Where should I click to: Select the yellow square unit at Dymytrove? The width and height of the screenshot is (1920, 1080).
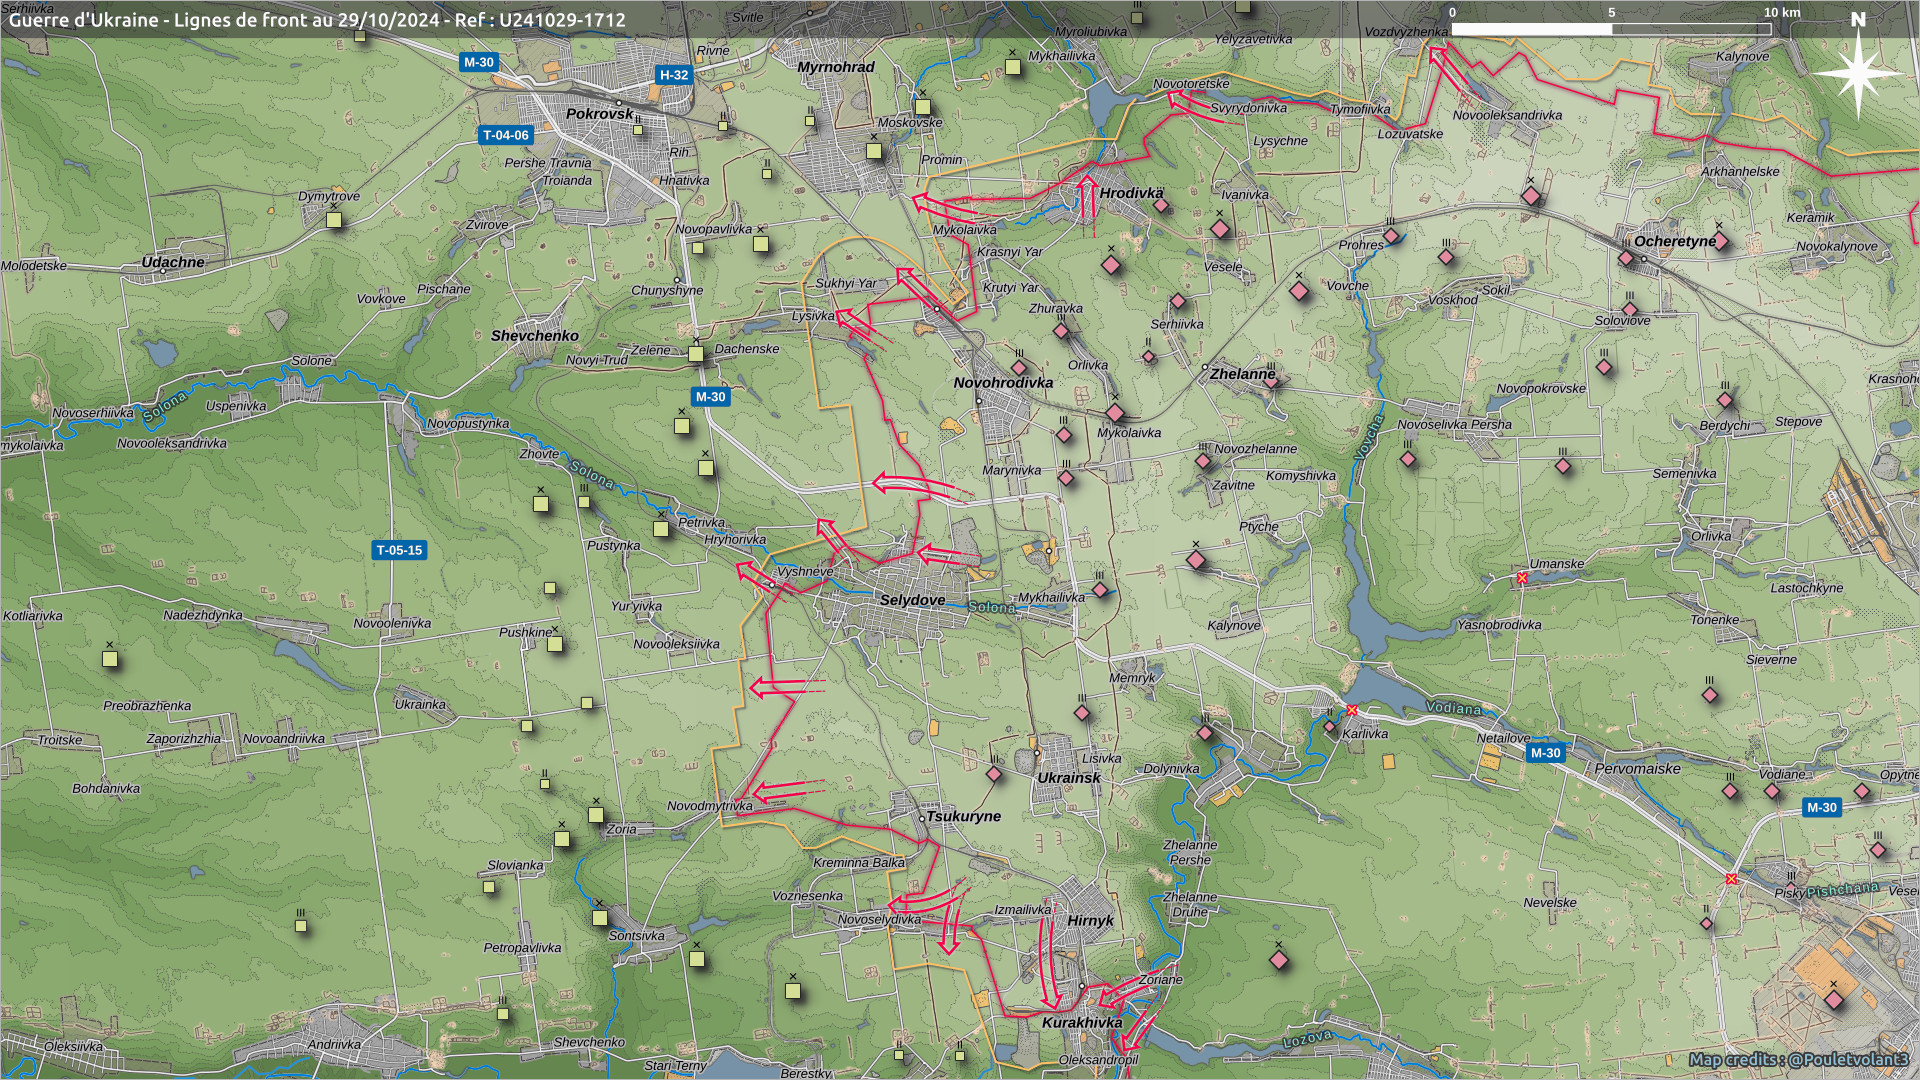click(334, 220)
